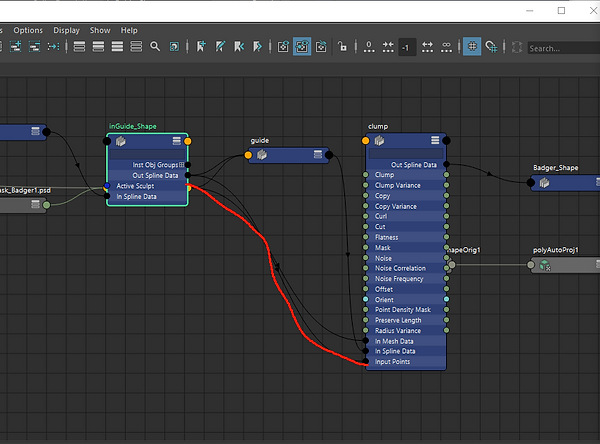Remove selected nodes from graph icon

[34, 47]
